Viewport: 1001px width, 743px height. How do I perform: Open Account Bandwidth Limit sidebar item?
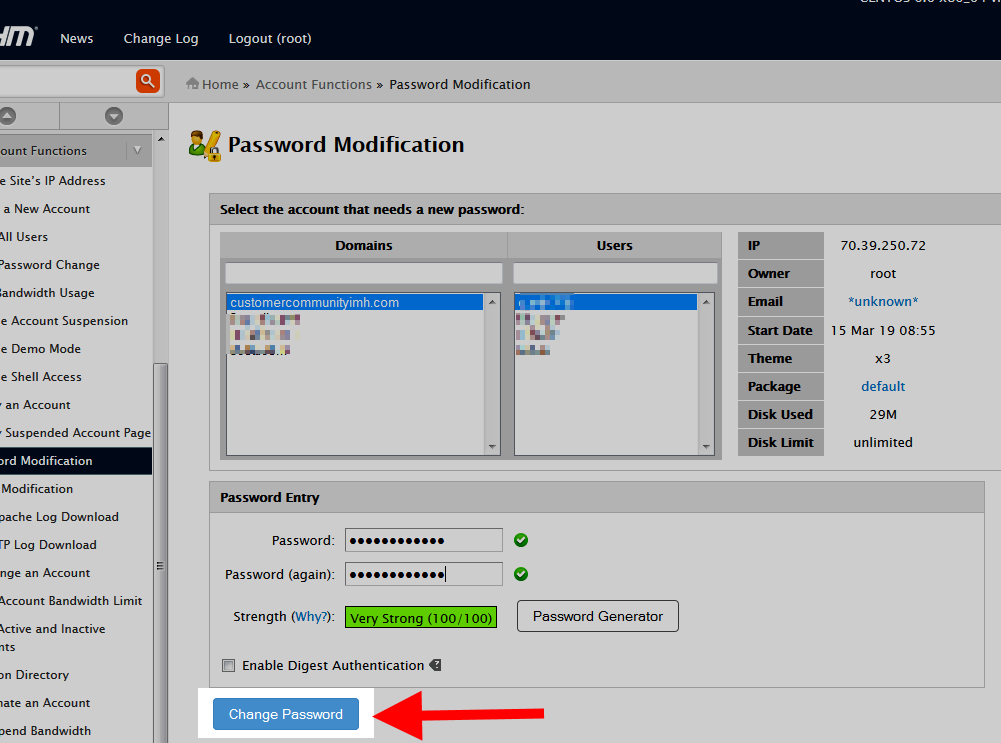71,601
